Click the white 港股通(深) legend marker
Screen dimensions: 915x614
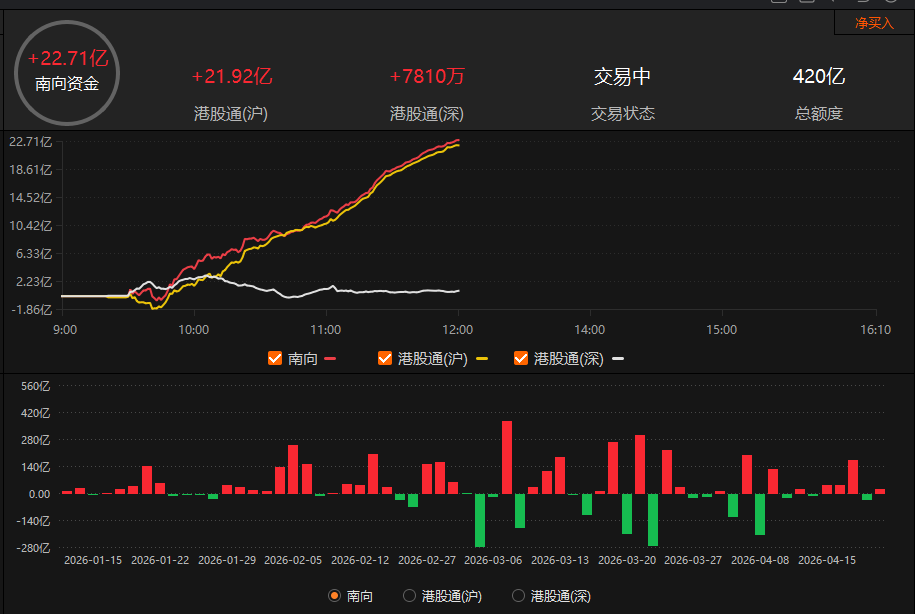[618, 358]
